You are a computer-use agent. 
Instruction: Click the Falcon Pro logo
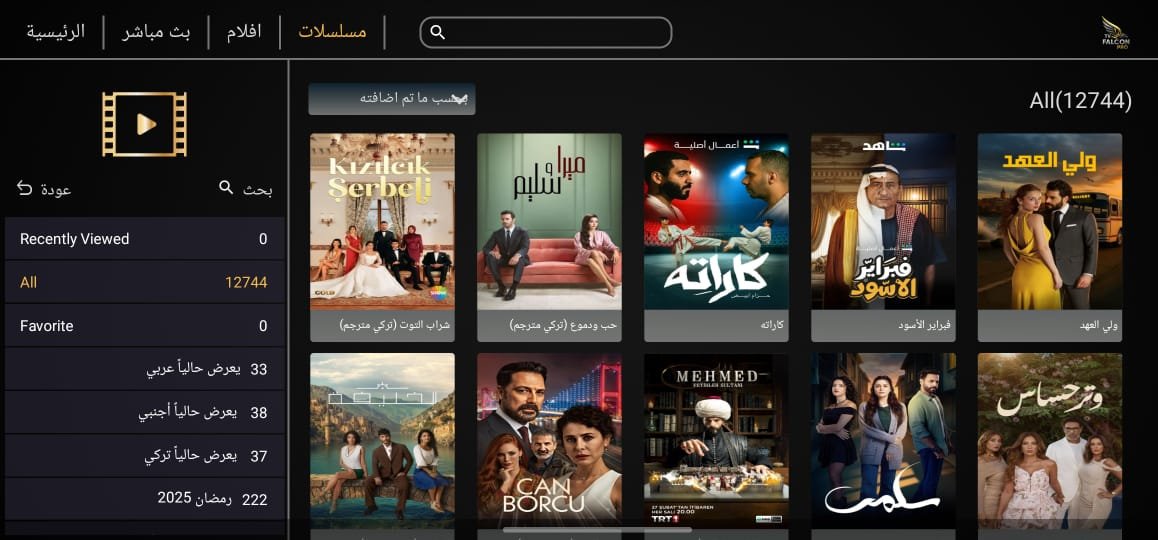click(1115, 33)
